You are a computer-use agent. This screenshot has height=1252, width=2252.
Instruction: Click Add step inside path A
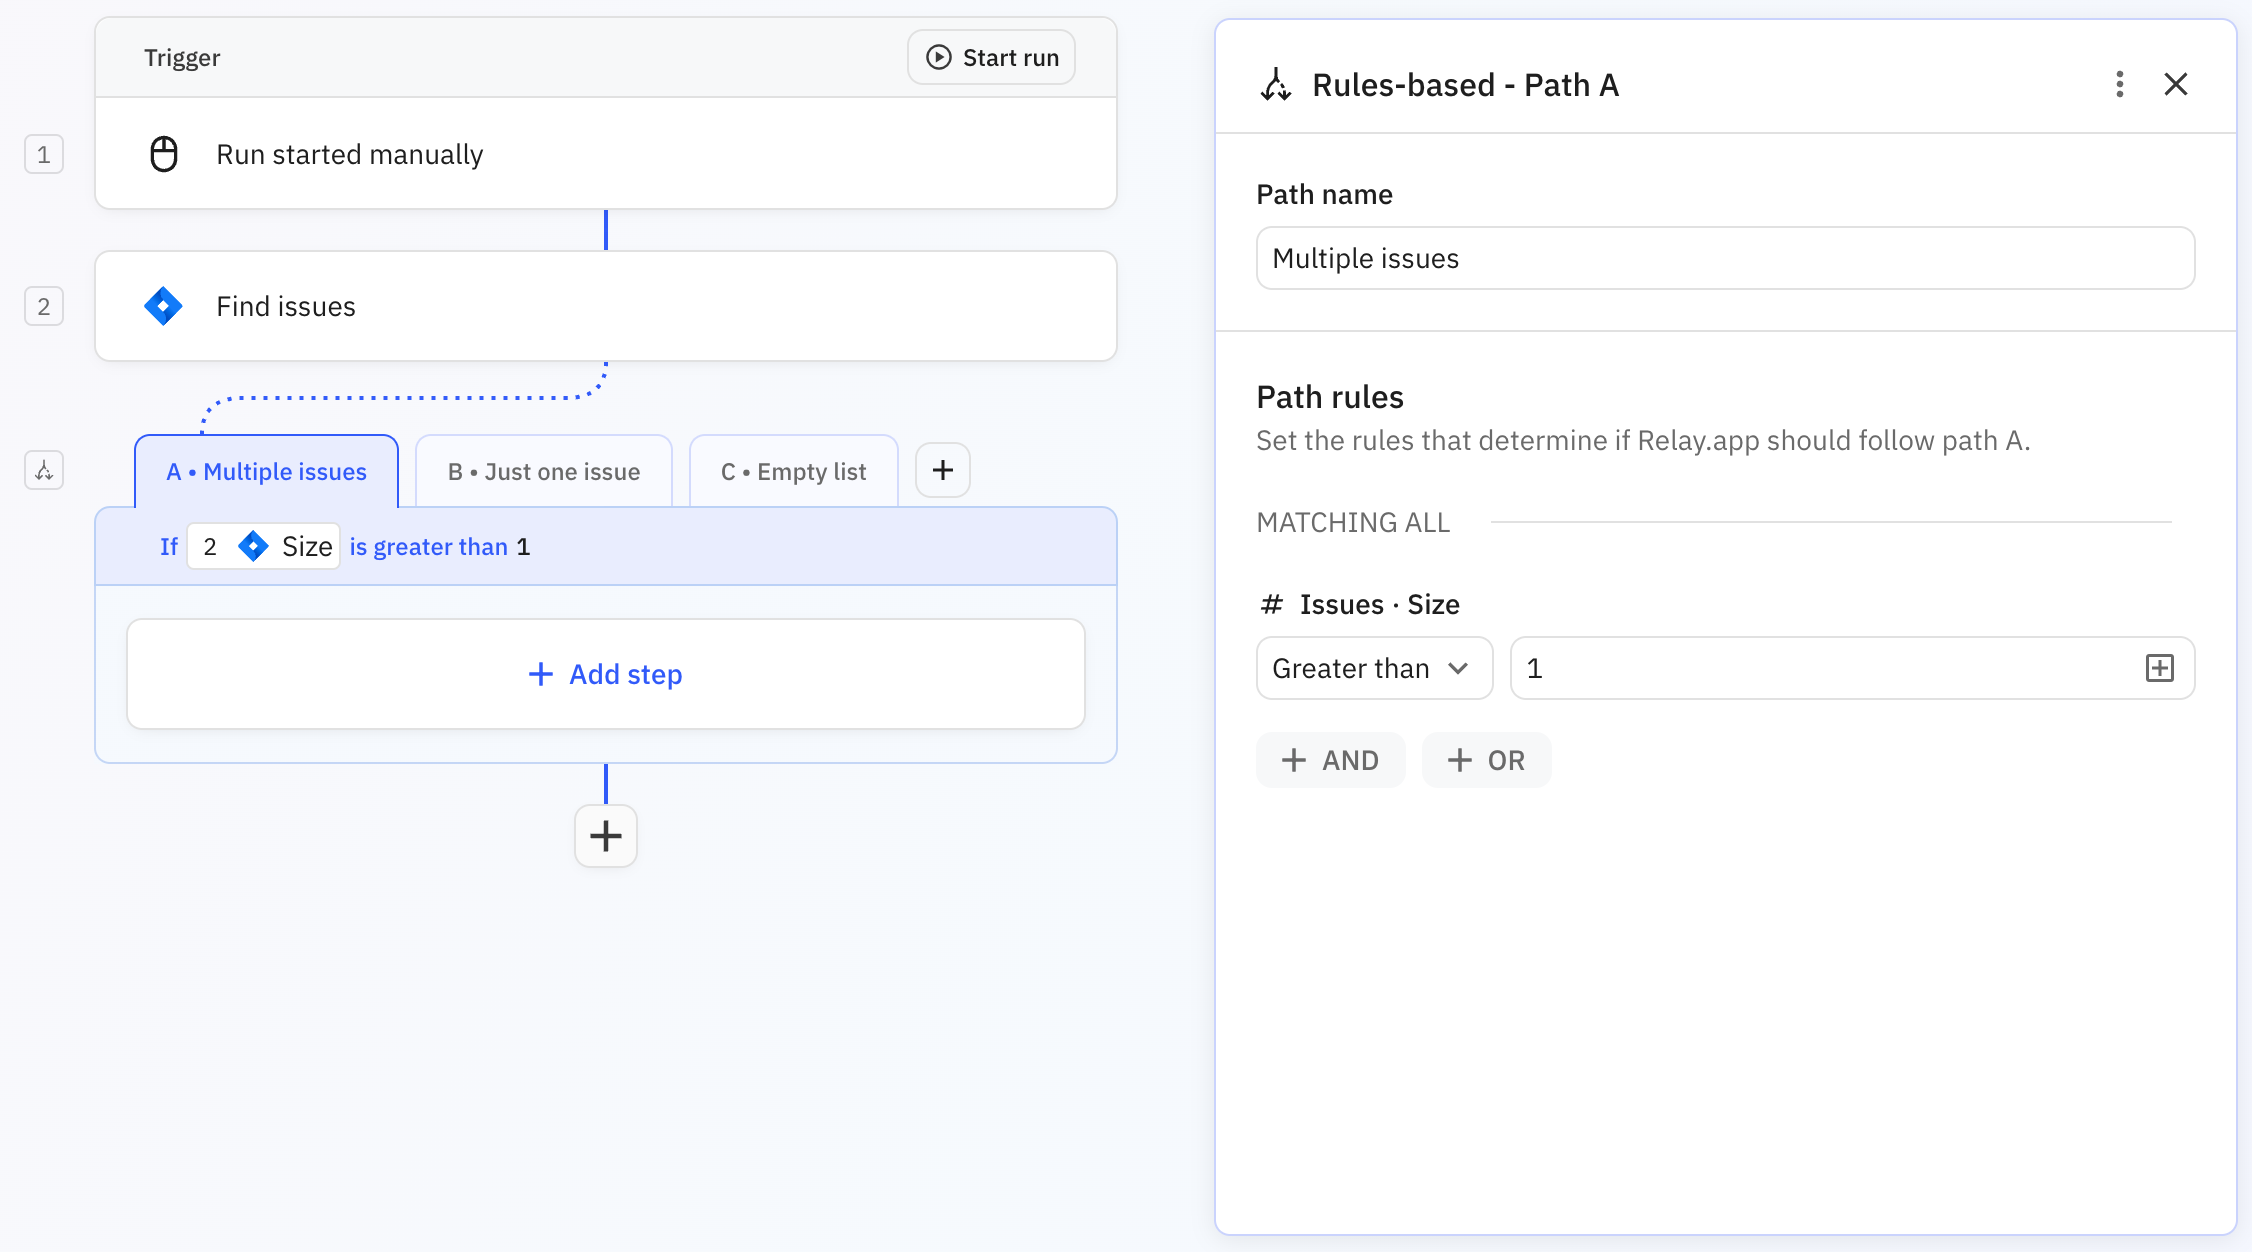(x=605, y=674)
